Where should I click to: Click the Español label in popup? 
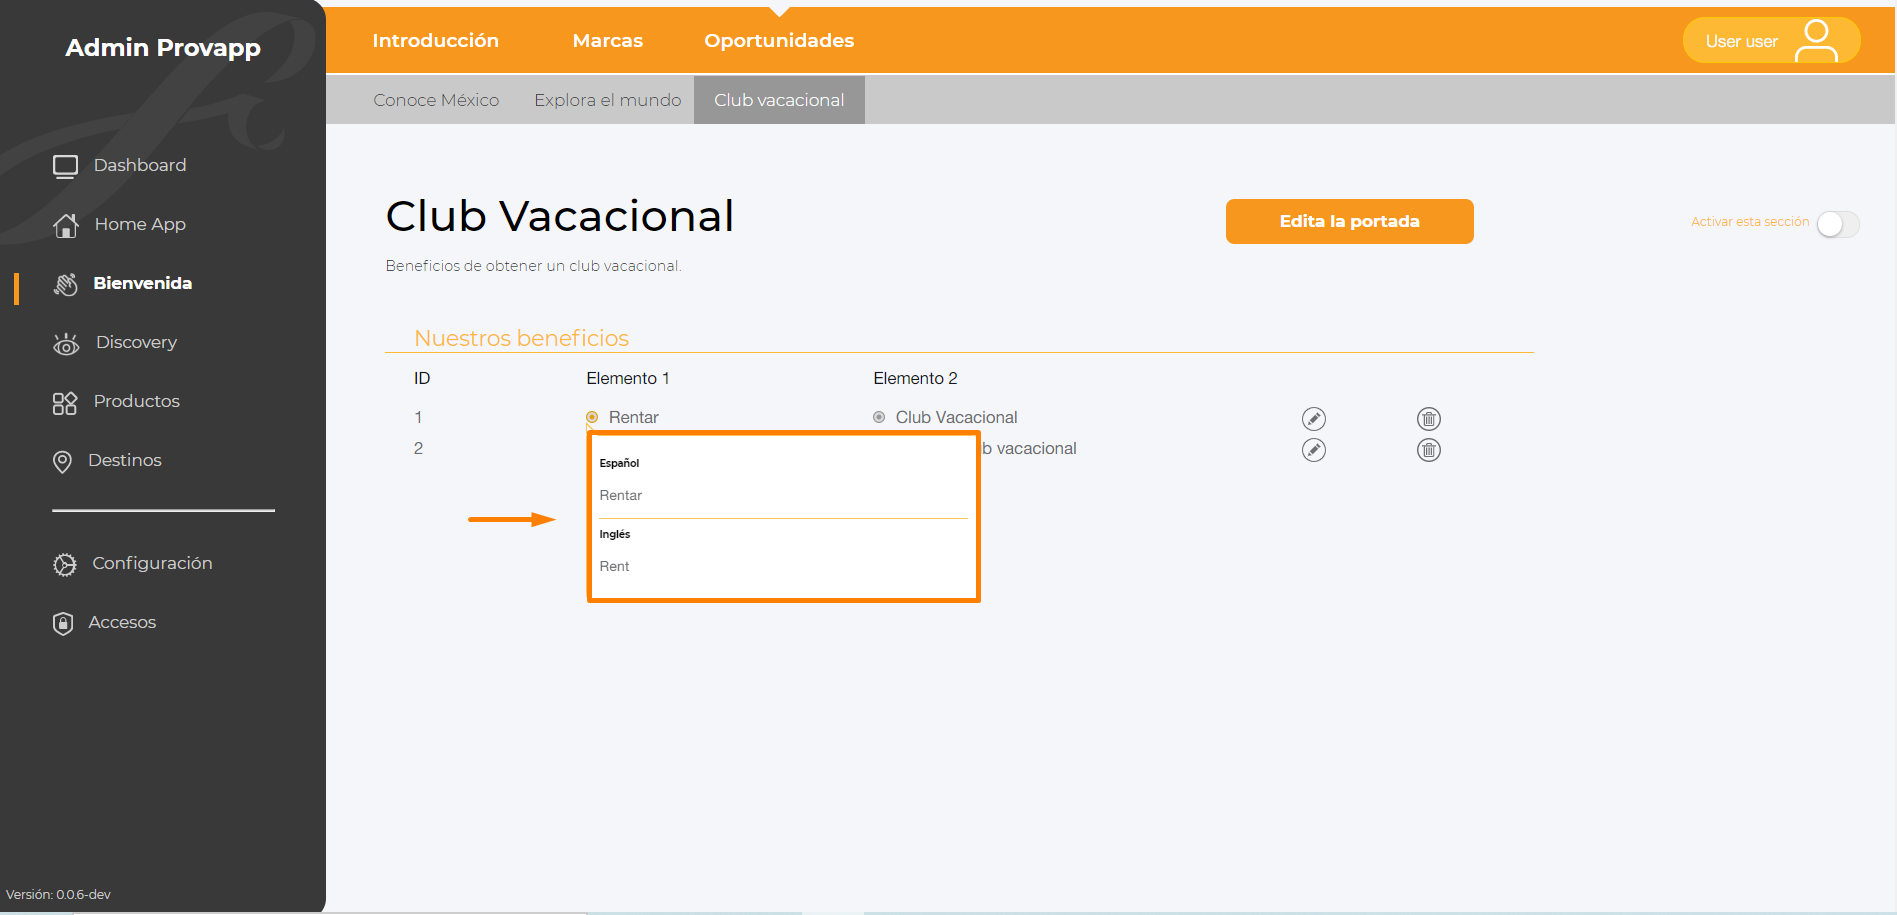[619, 463]
